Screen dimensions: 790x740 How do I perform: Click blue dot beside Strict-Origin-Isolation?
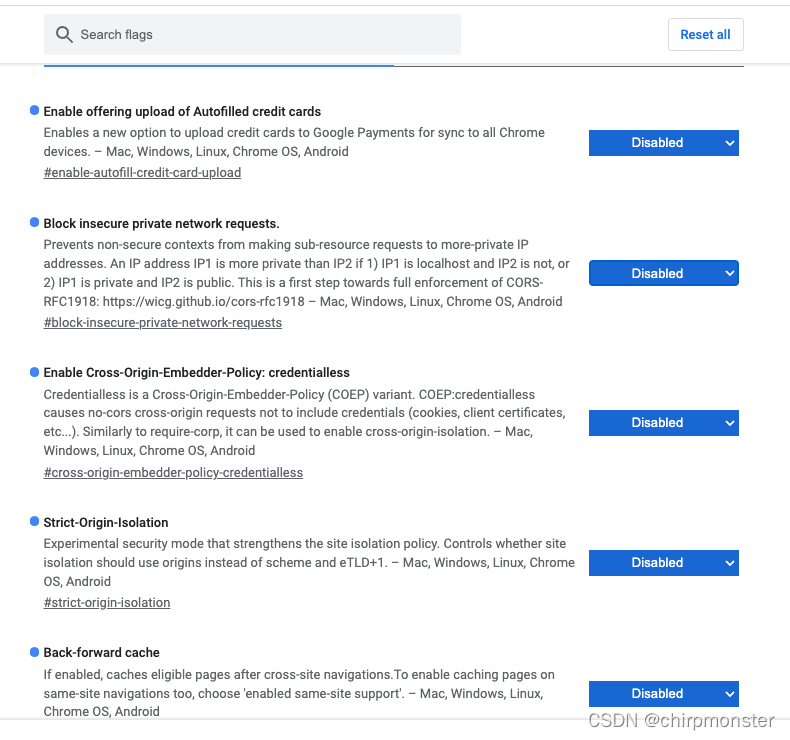point(34,521)
